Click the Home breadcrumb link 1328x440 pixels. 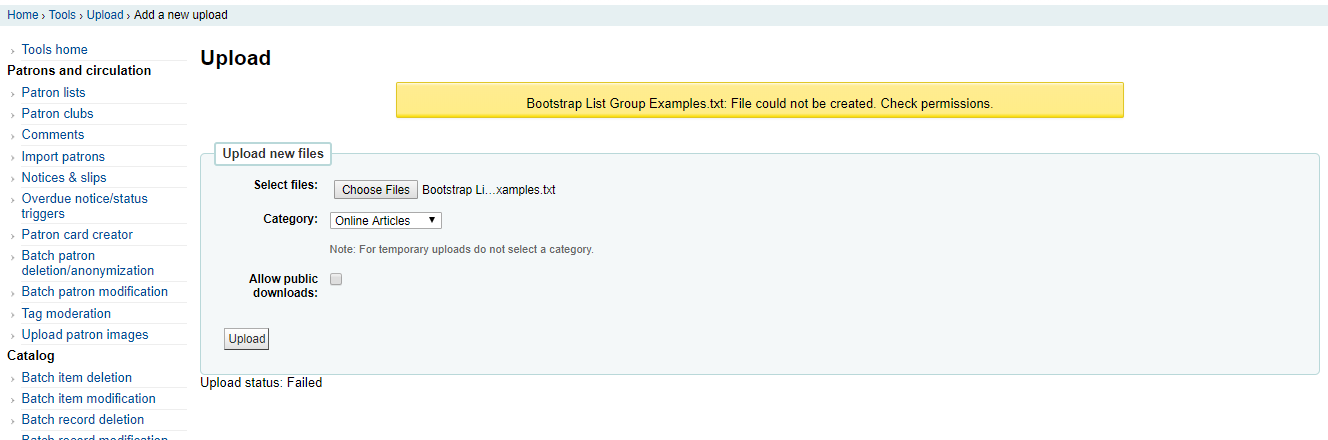coord(22,15)
